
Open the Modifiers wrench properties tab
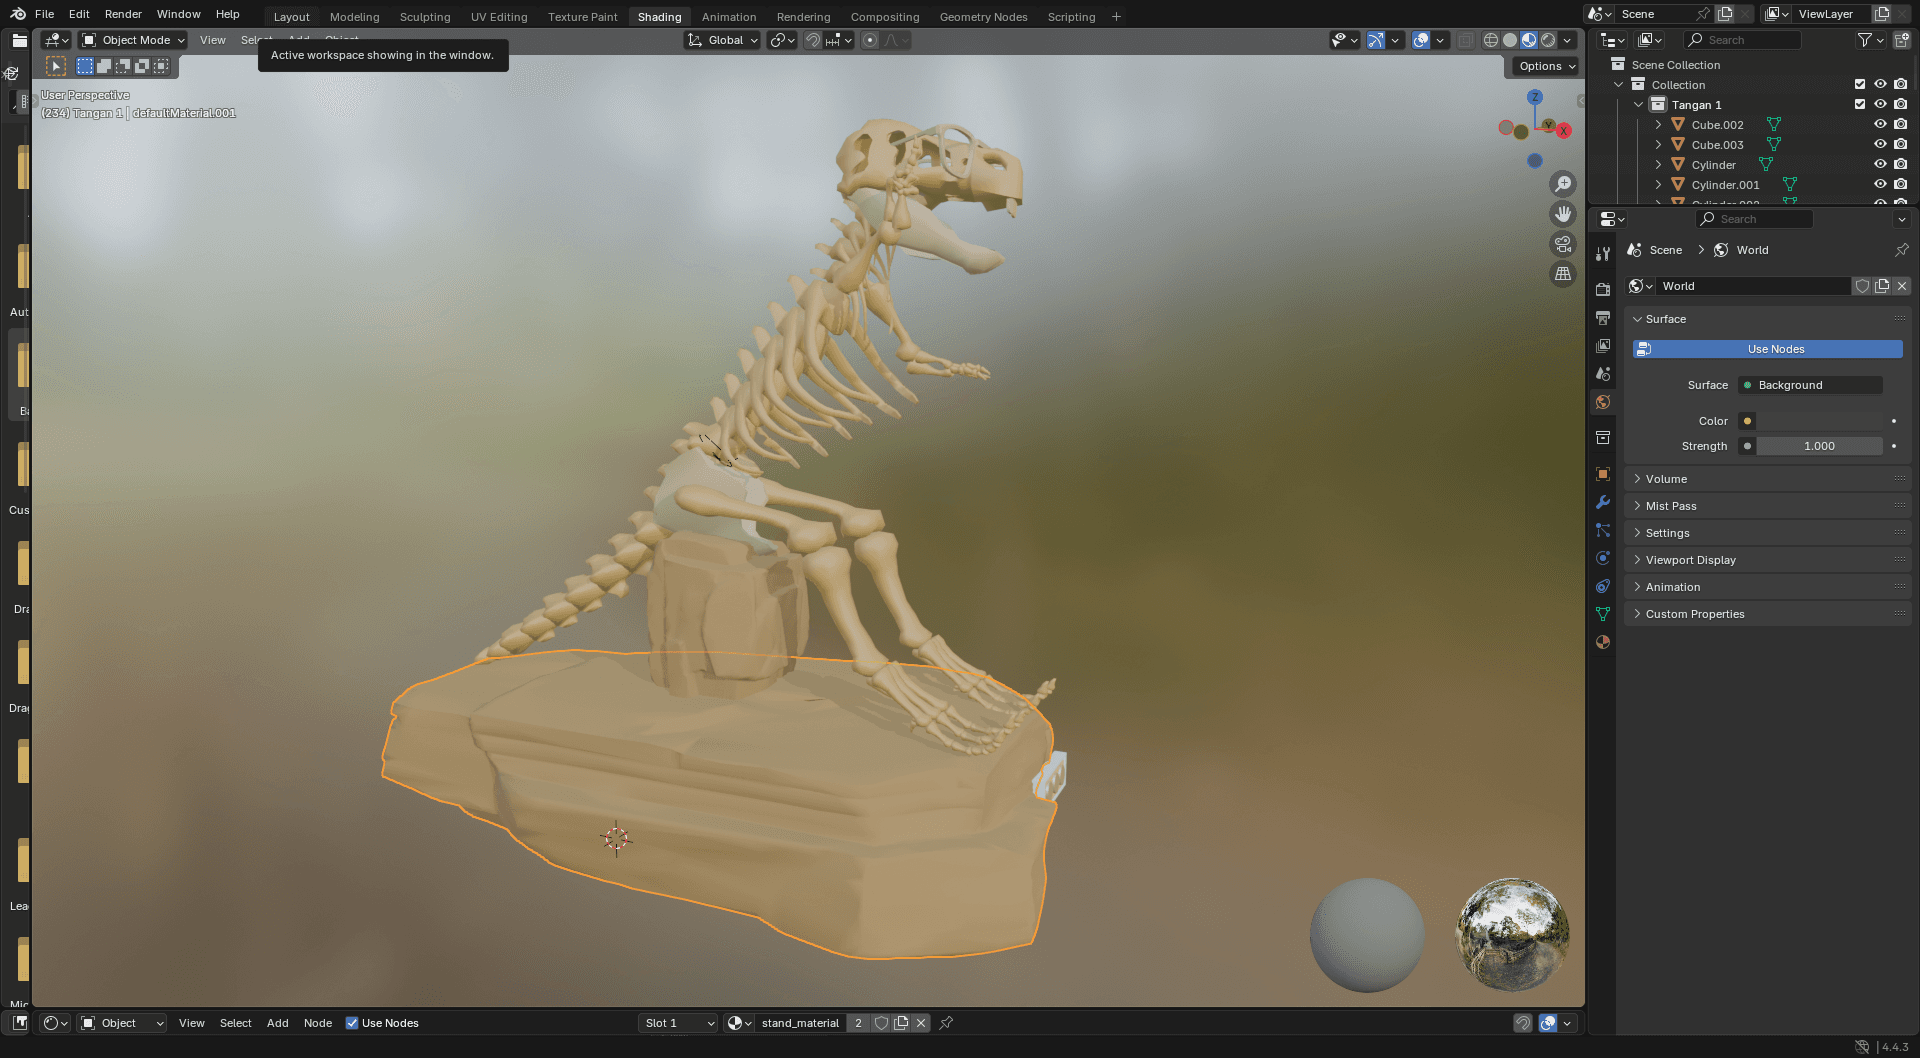coord(1603,502)
